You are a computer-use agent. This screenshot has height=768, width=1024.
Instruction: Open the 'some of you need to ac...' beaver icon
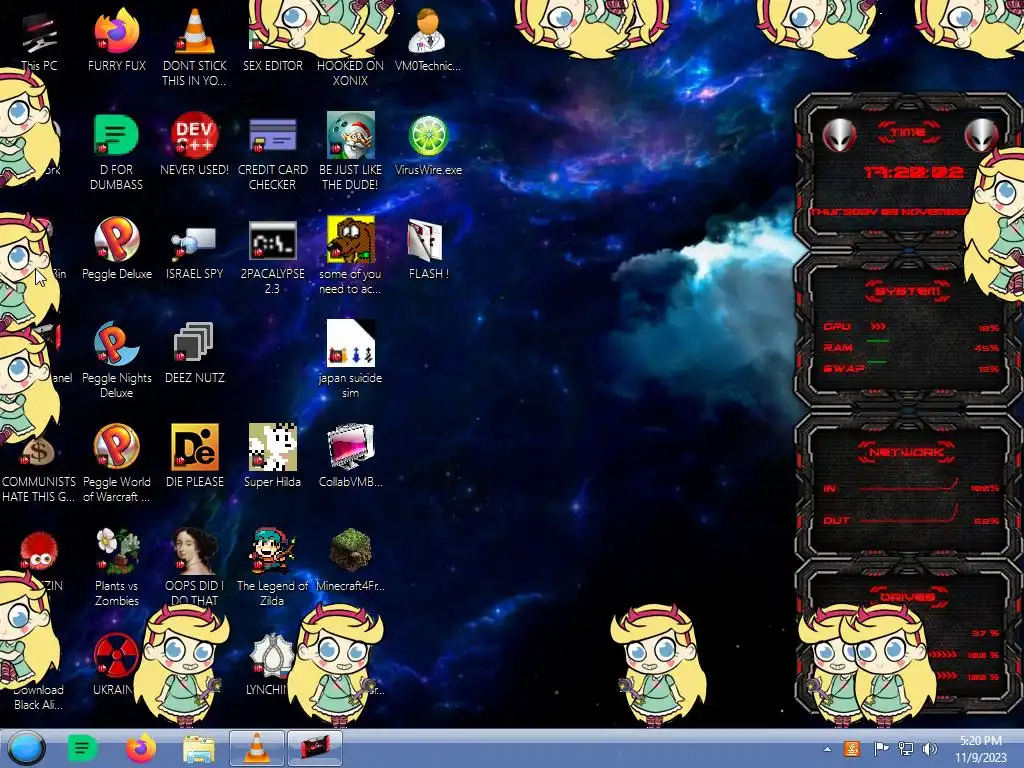click(351, 255)
